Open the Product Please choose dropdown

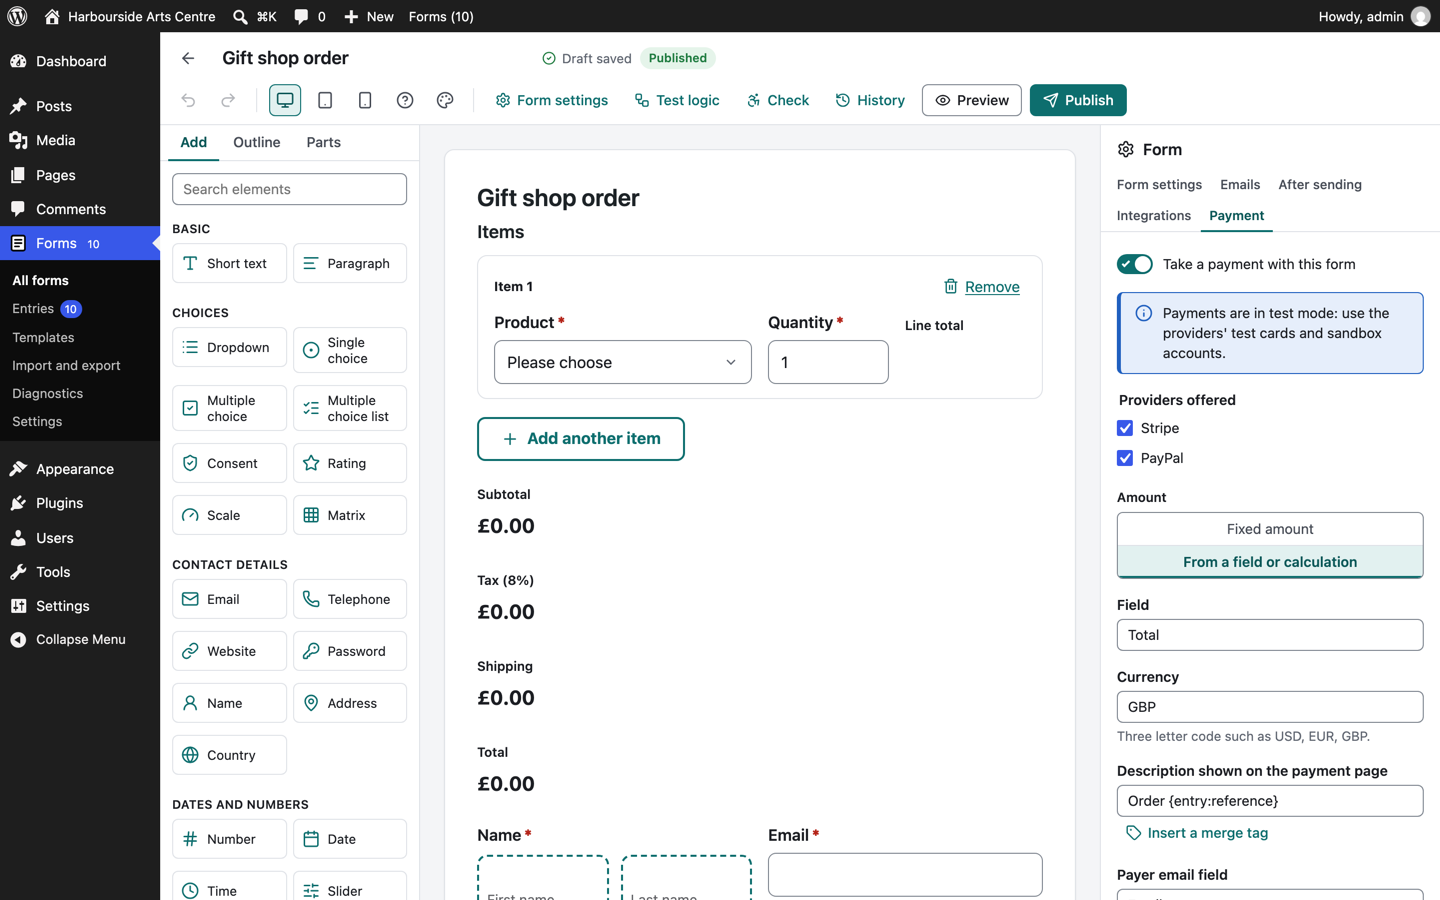pyautogui.click(x=623, y=362)
